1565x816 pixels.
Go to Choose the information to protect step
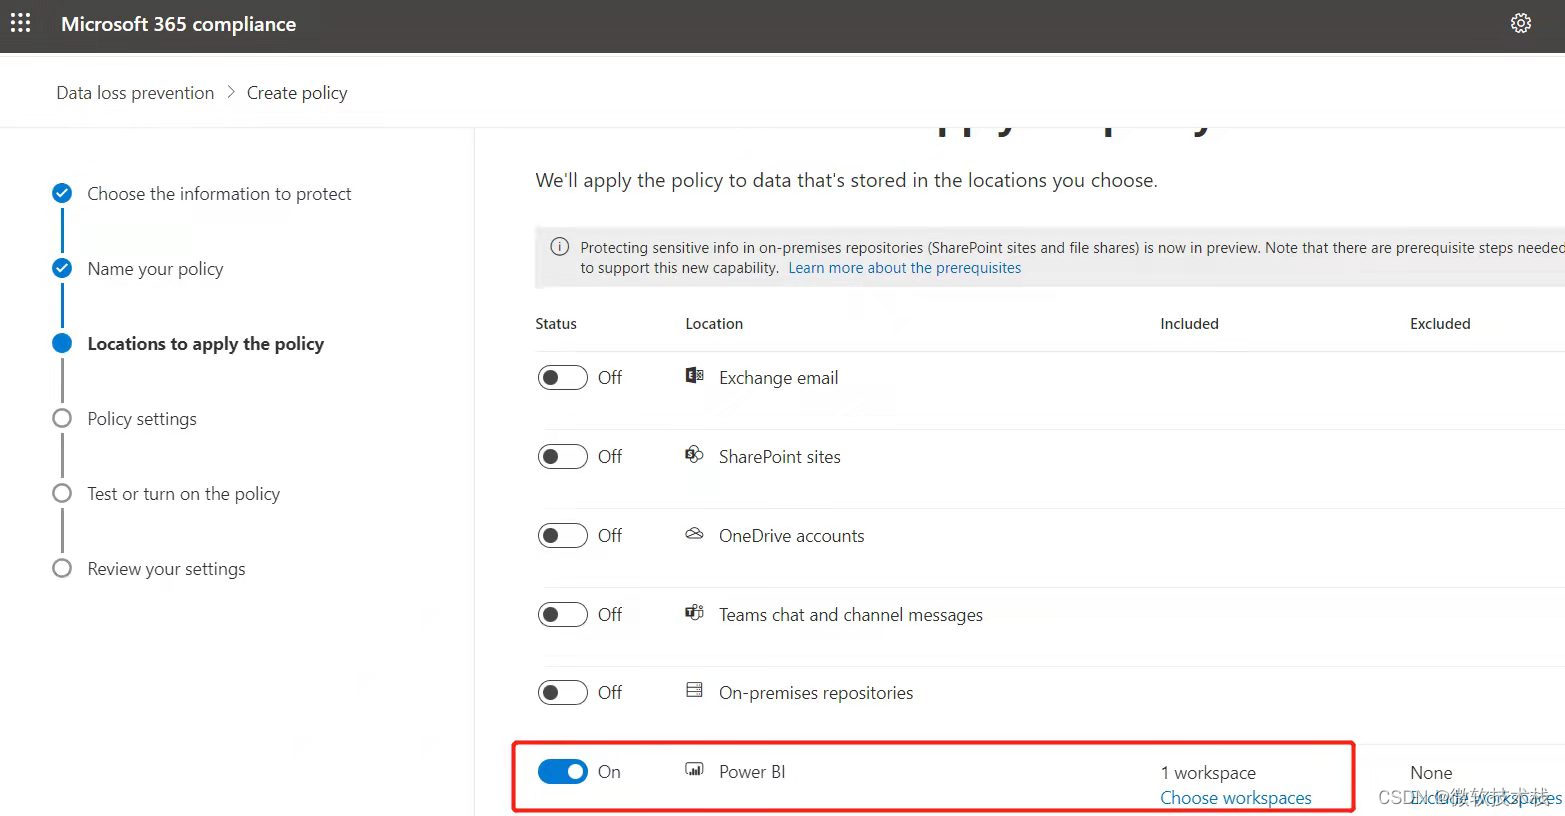(x=219, y=194)
